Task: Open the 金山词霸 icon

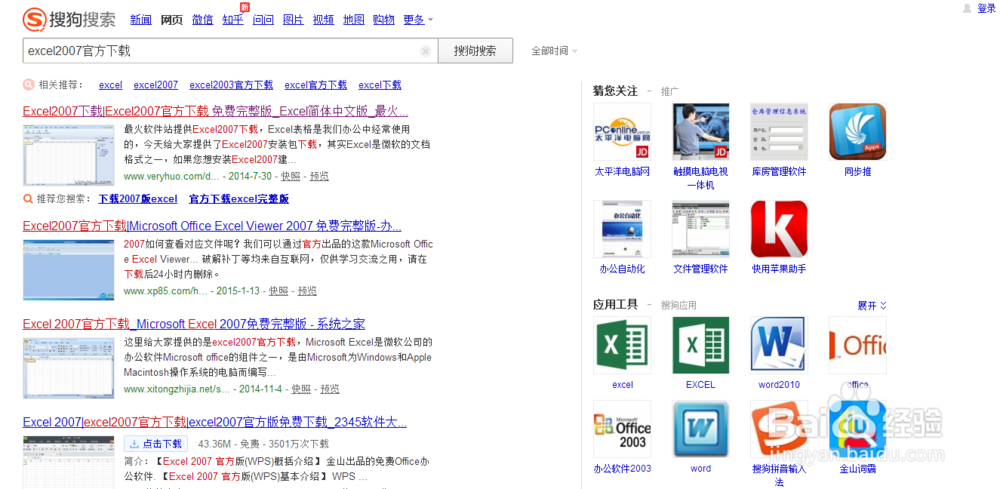Action: [x=857, y=429]
